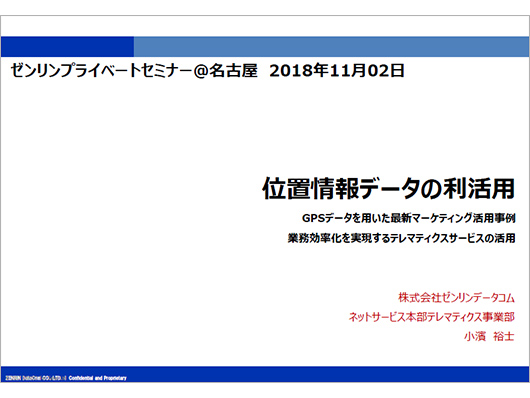Select the GPSデータを用いた最新マーケティング活用事例 subtitle
Screen dimensions: 530x398
(408, 218)
